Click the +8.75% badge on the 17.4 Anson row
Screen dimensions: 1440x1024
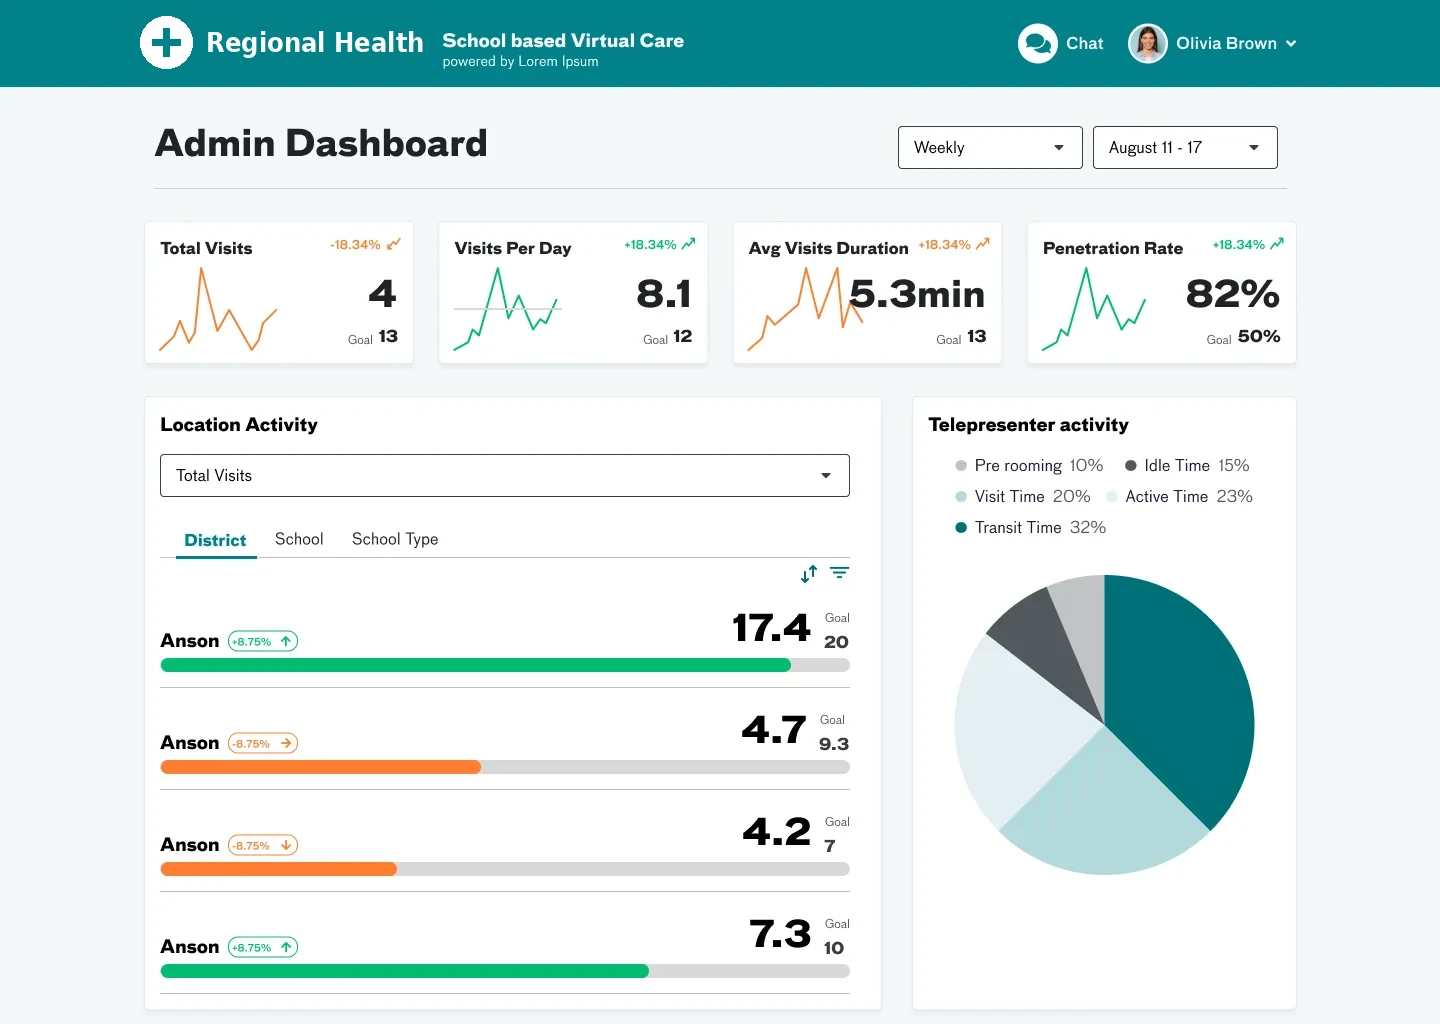pos(263,641)
